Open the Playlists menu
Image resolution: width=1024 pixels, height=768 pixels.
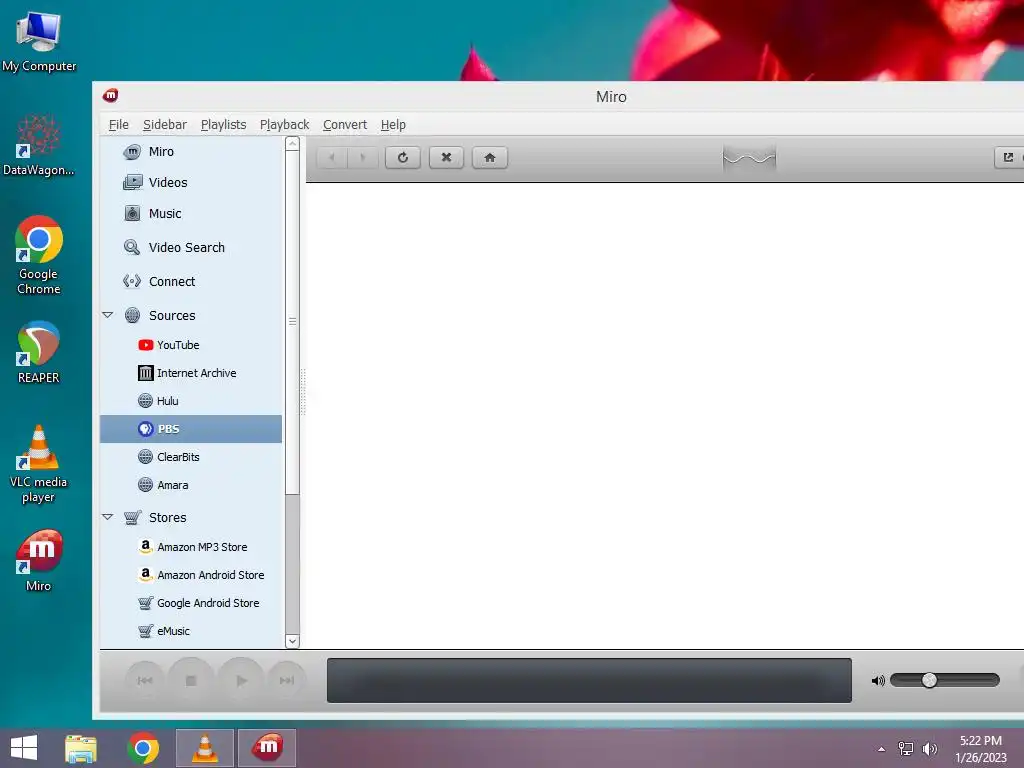point(223,125)
